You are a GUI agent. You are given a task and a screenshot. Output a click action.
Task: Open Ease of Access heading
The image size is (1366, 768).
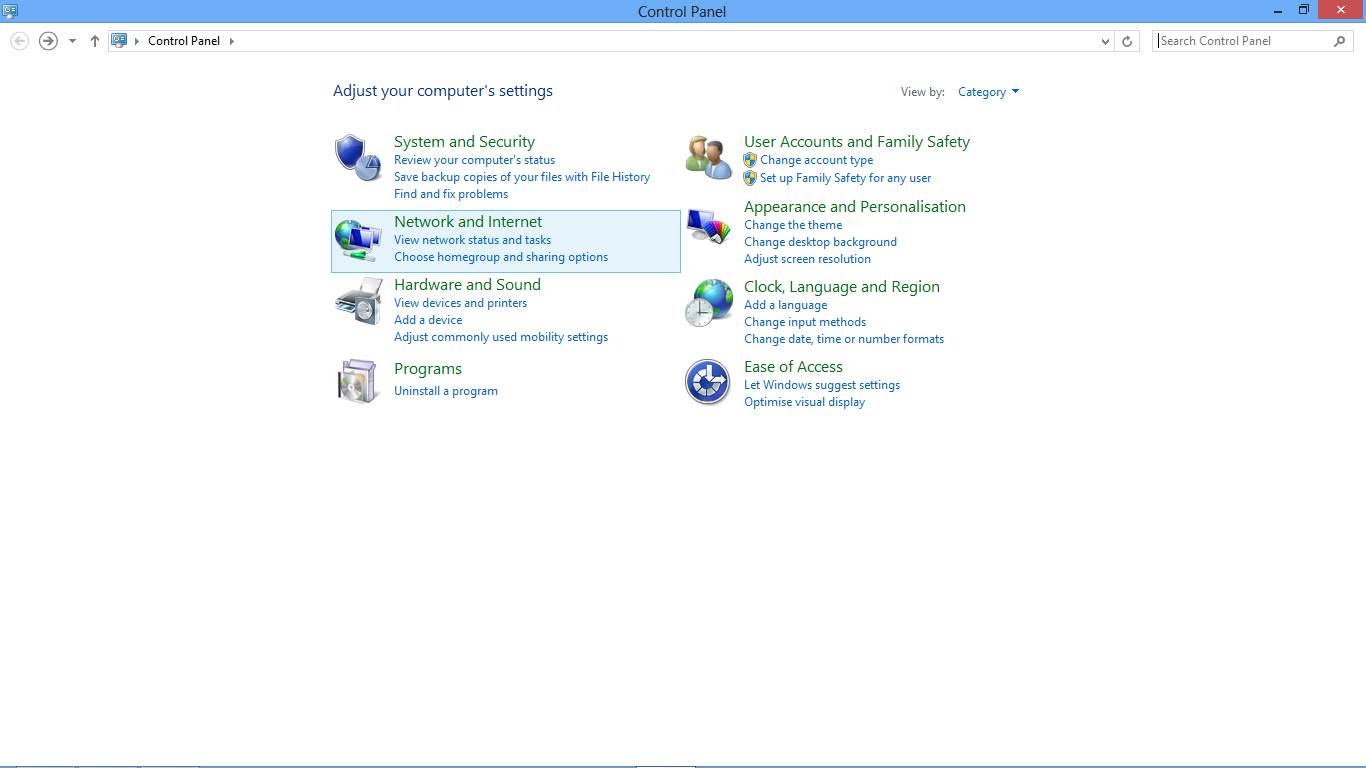click(x=793, y=367)
